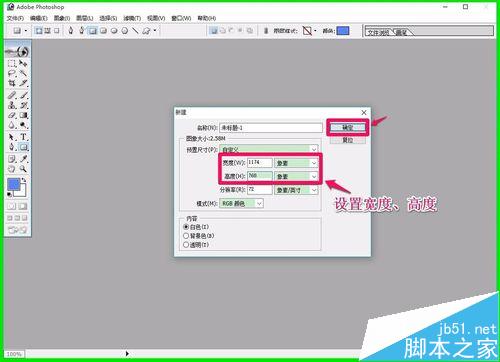The image size is (500, 362).
Task: Toggle Fill Pixels mode in options bar
Action: pyautogui.click(x=57, y=31)
